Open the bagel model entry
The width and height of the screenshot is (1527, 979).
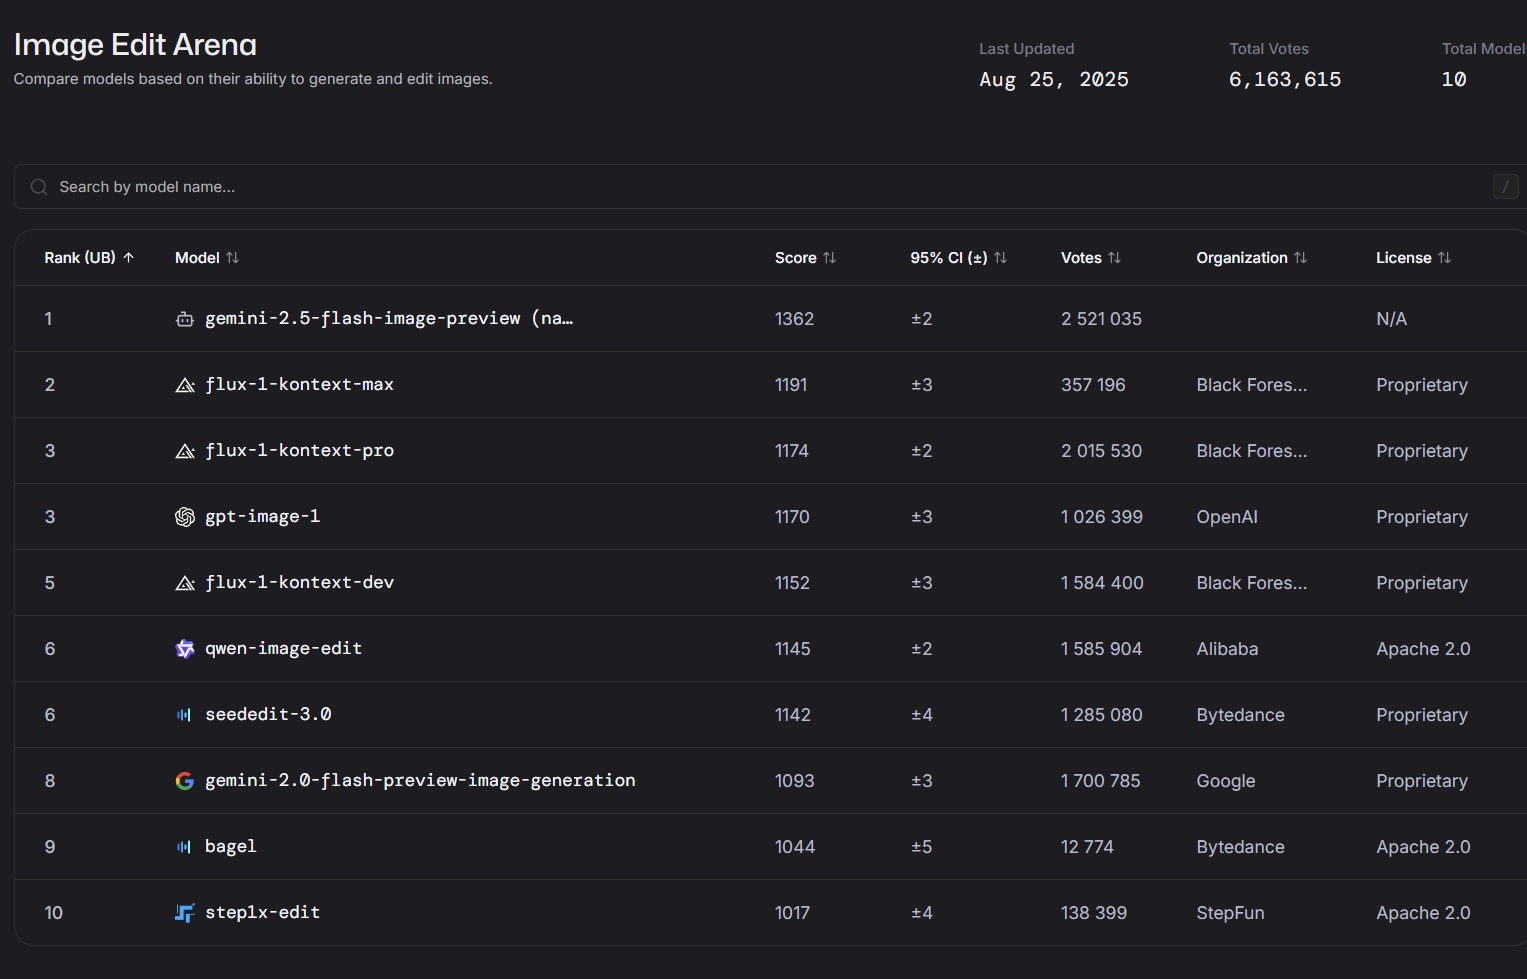click(x=231, y=847)
